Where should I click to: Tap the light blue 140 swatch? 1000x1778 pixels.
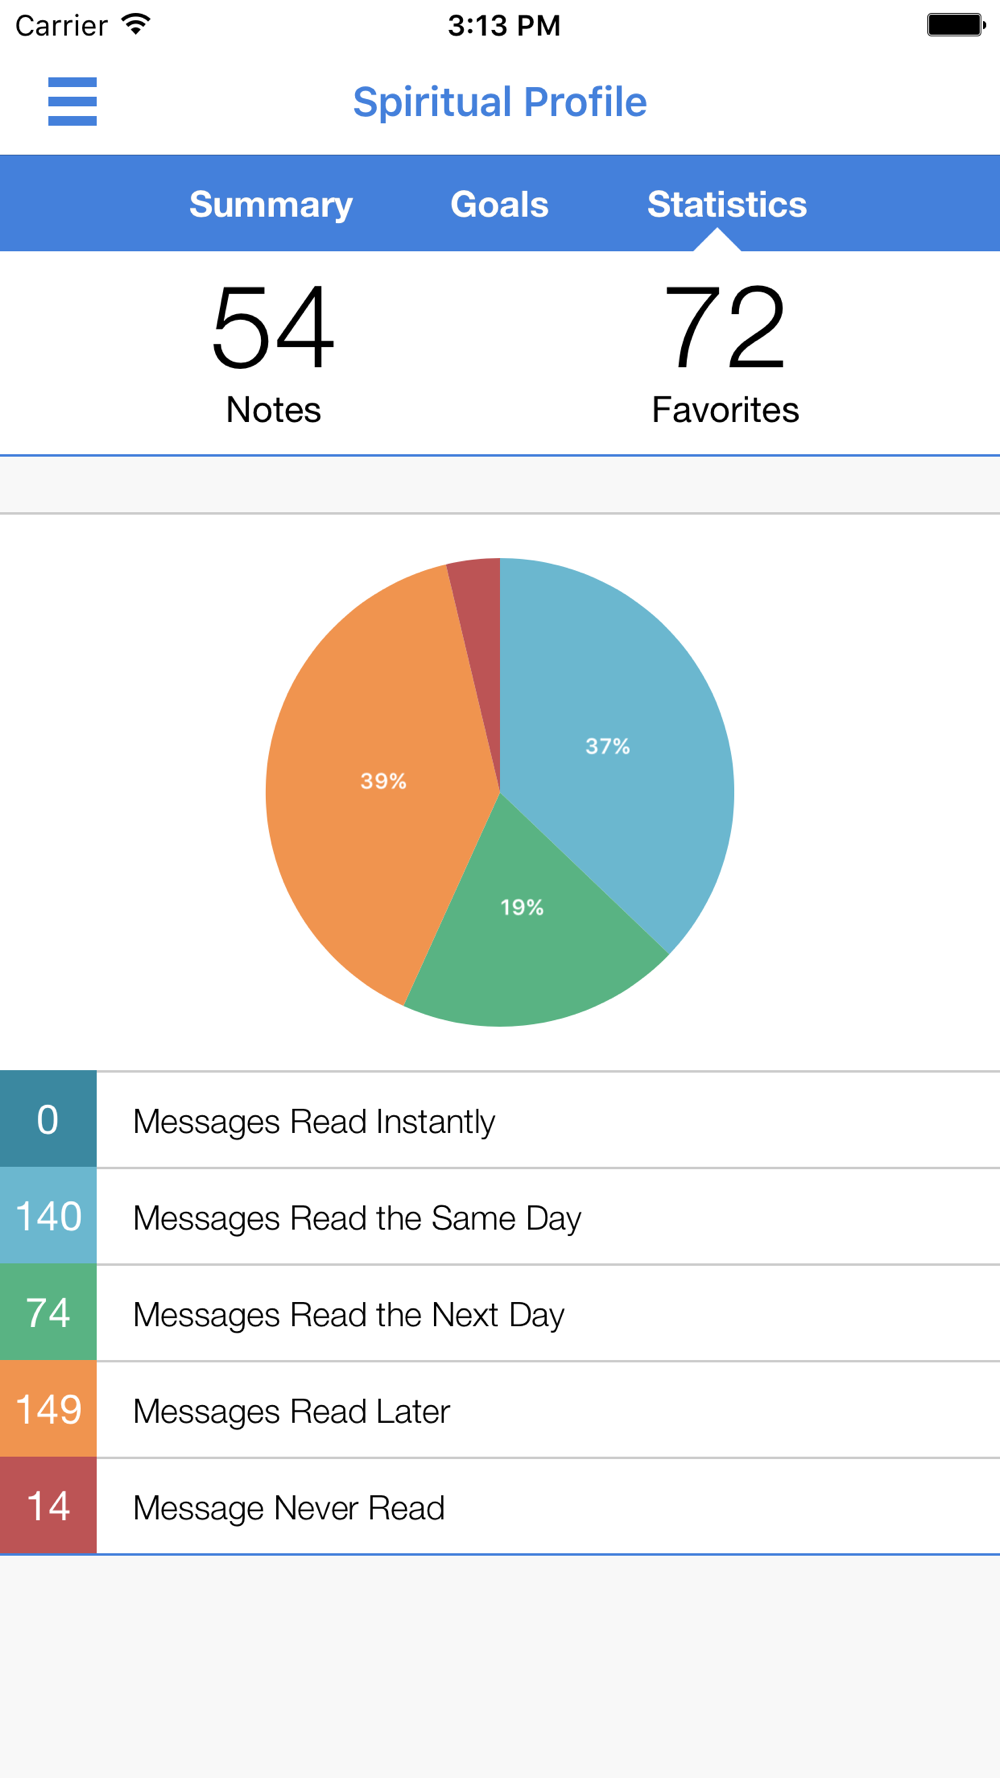click(x=48, y=1216)
